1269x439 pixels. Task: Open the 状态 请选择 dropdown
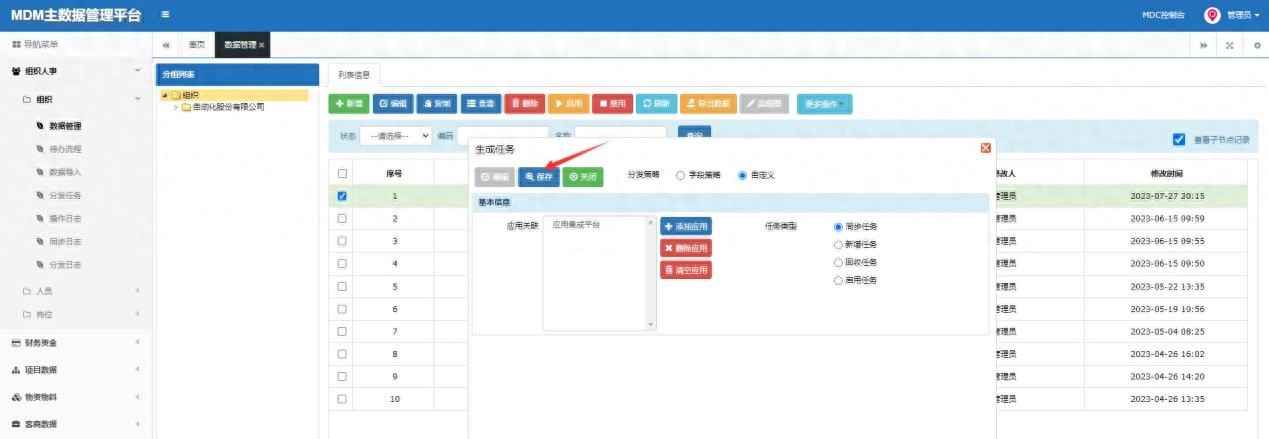click(x=396, y=135)
